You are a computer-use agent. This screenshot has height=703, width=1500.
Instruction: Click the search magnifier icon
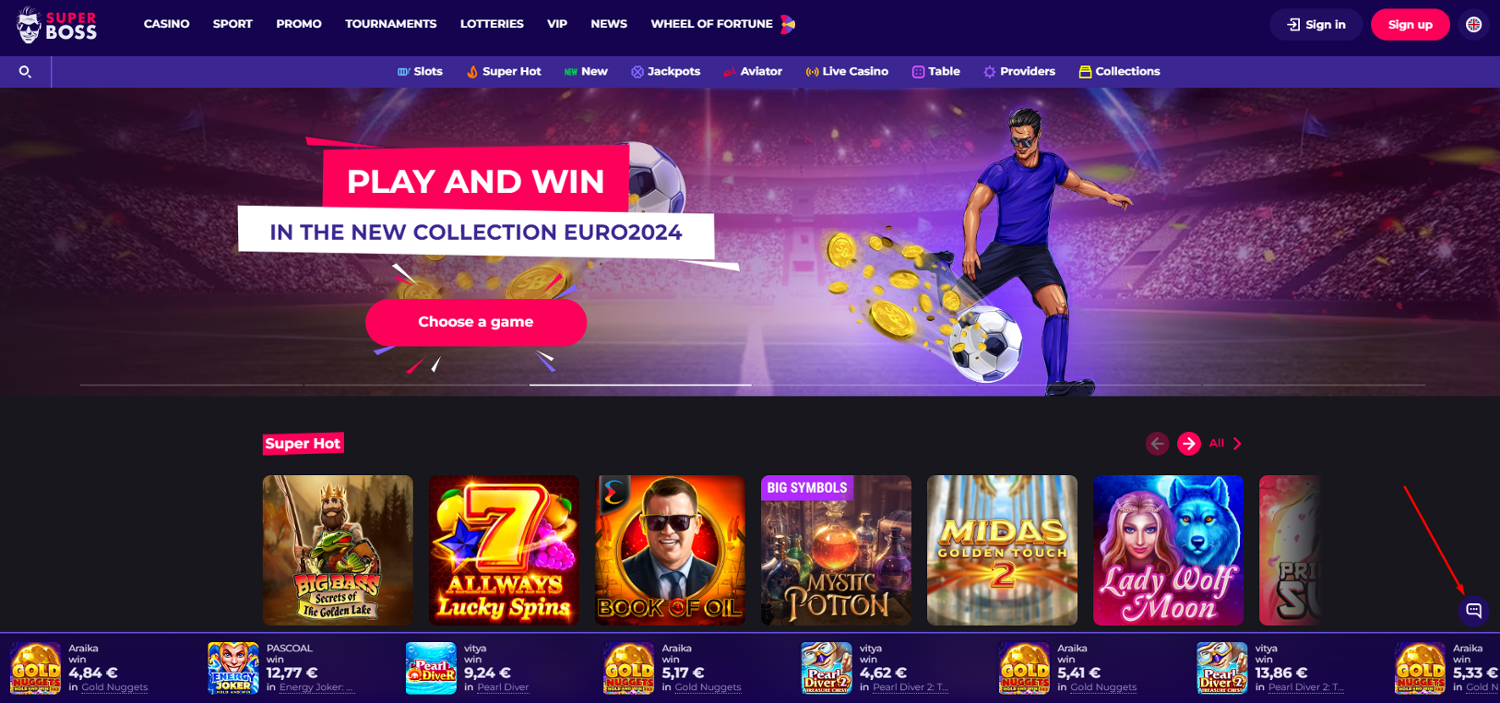(25, 72)
